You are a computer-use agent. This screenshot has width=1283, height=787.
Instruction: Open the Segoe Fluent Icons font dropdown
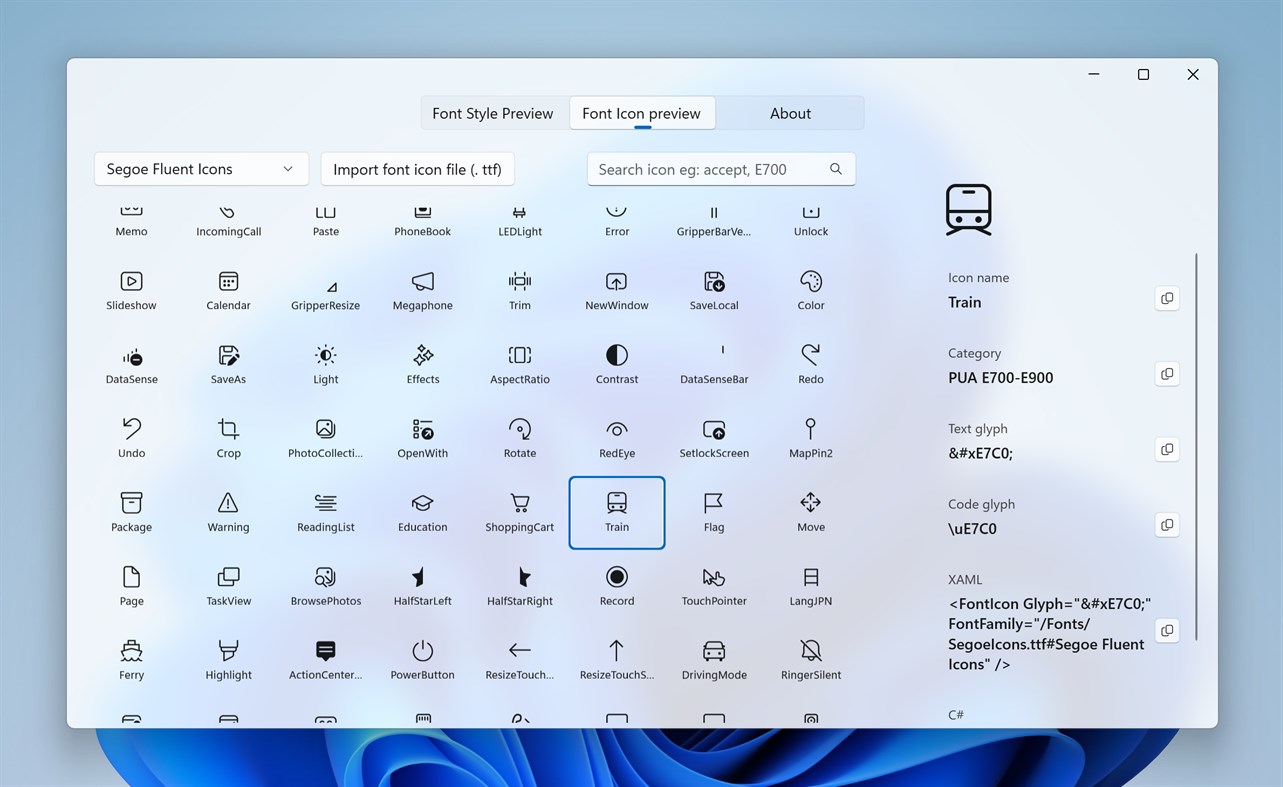201,169
